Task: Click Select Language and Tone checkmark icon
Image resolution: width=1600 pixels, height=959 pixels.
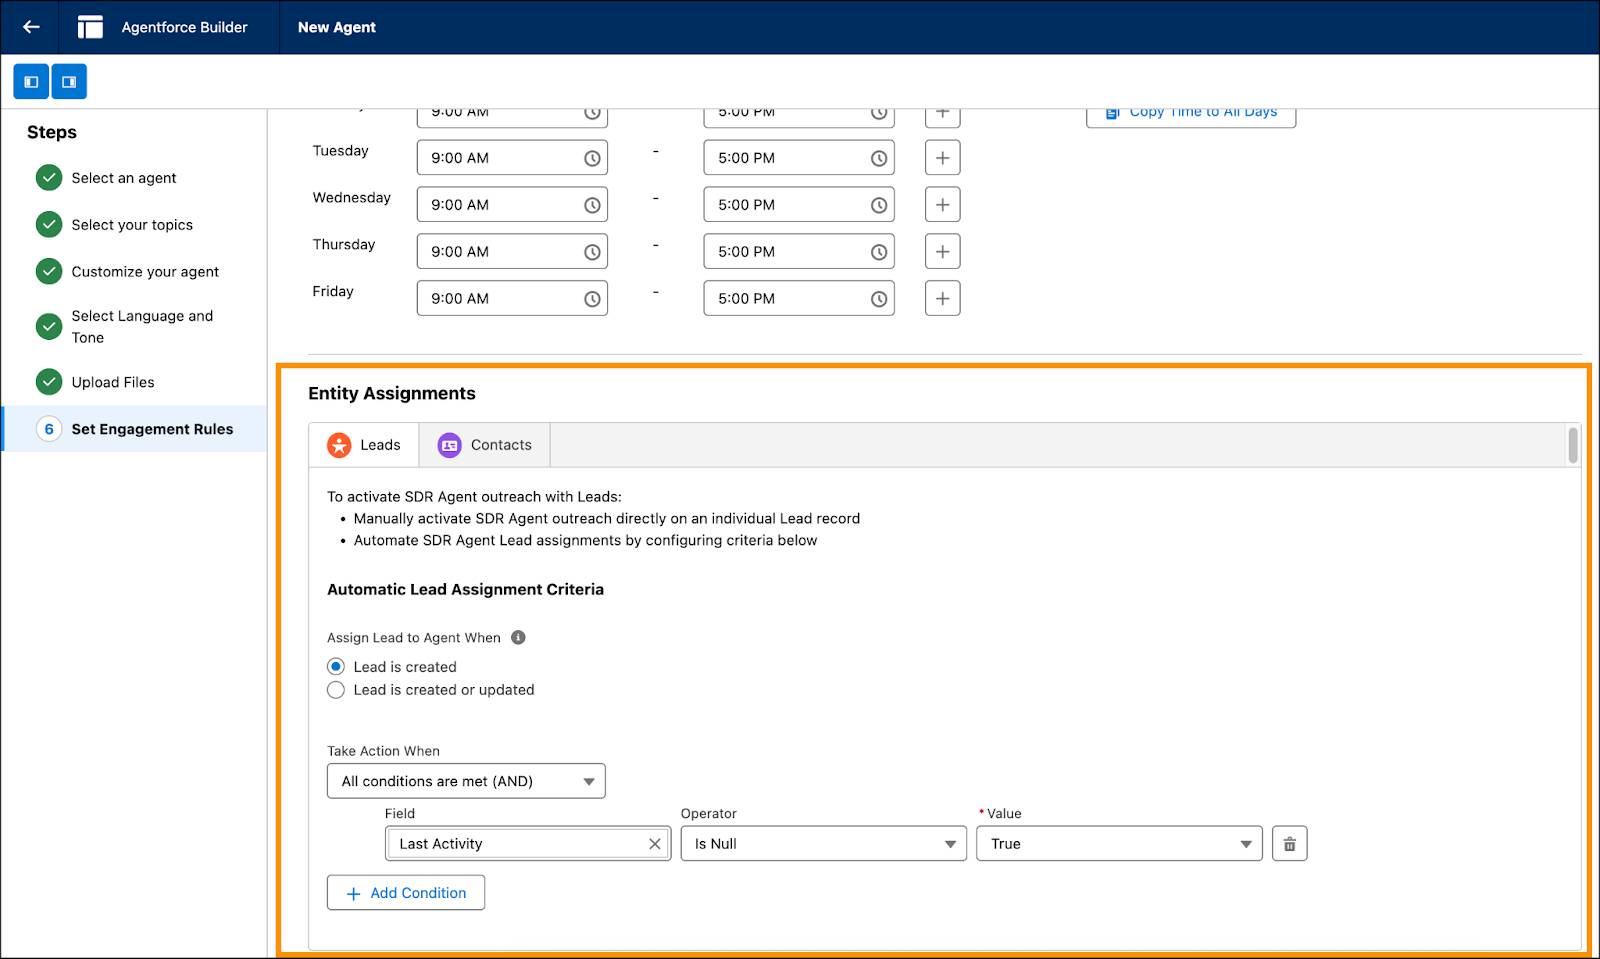Action: pyautogui.click(x=49, y=326)
